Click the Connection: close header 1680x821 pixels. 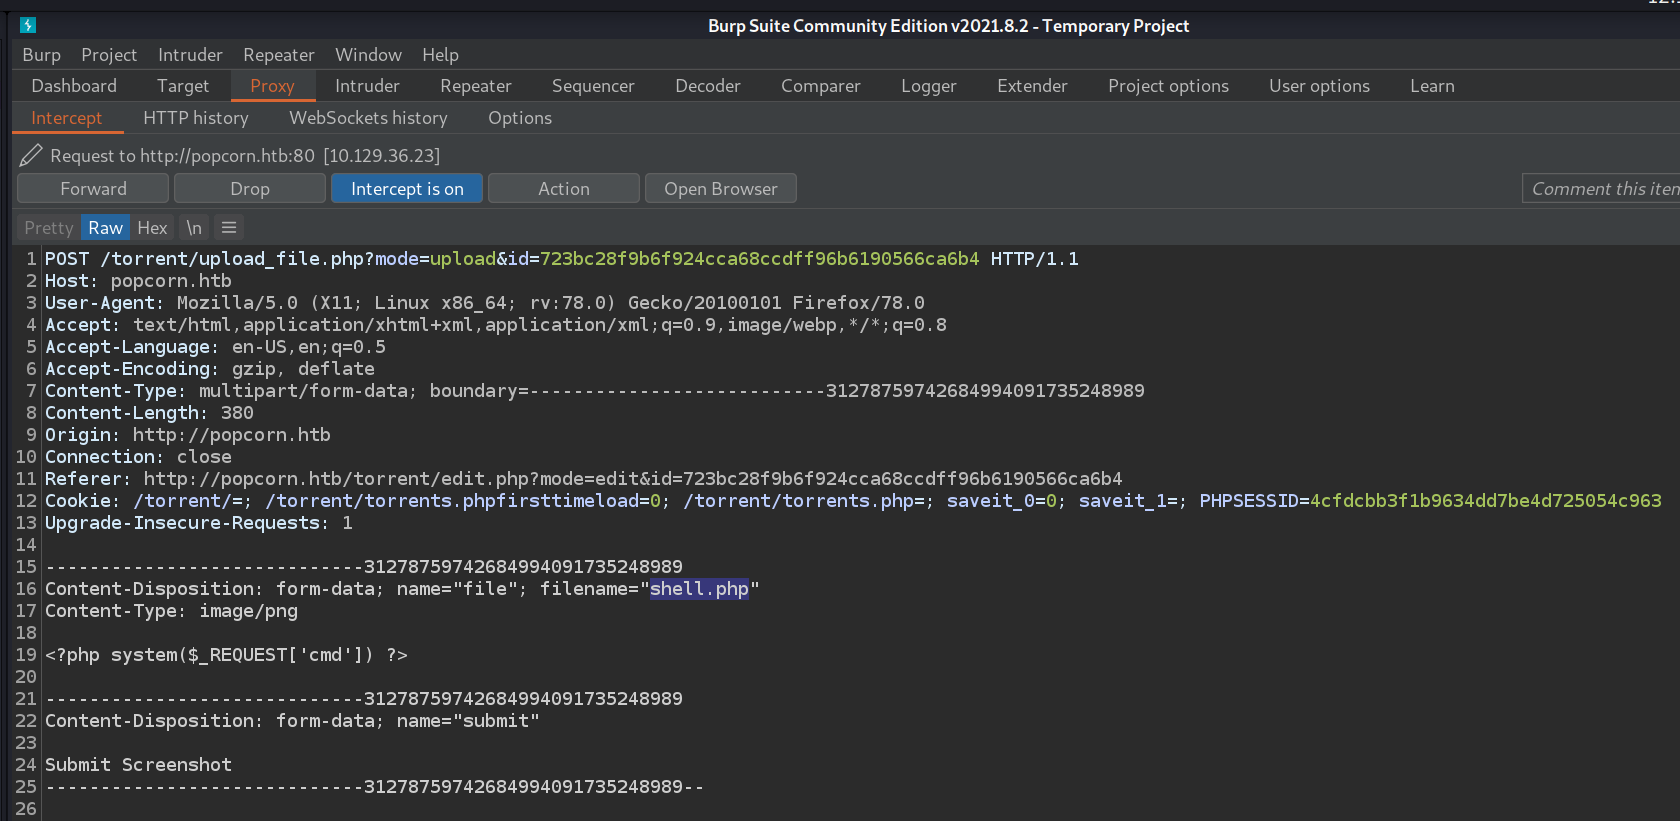(138, 457)
